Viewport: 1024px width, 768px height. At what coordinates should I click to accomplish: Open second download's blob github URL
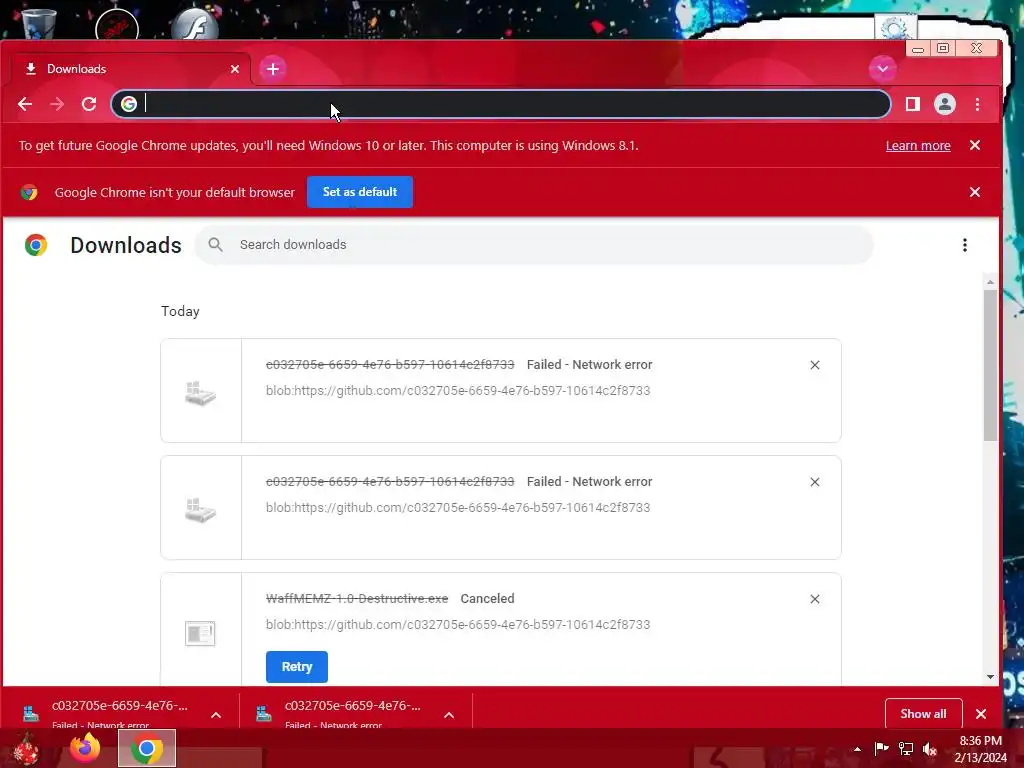coord(458,507)
